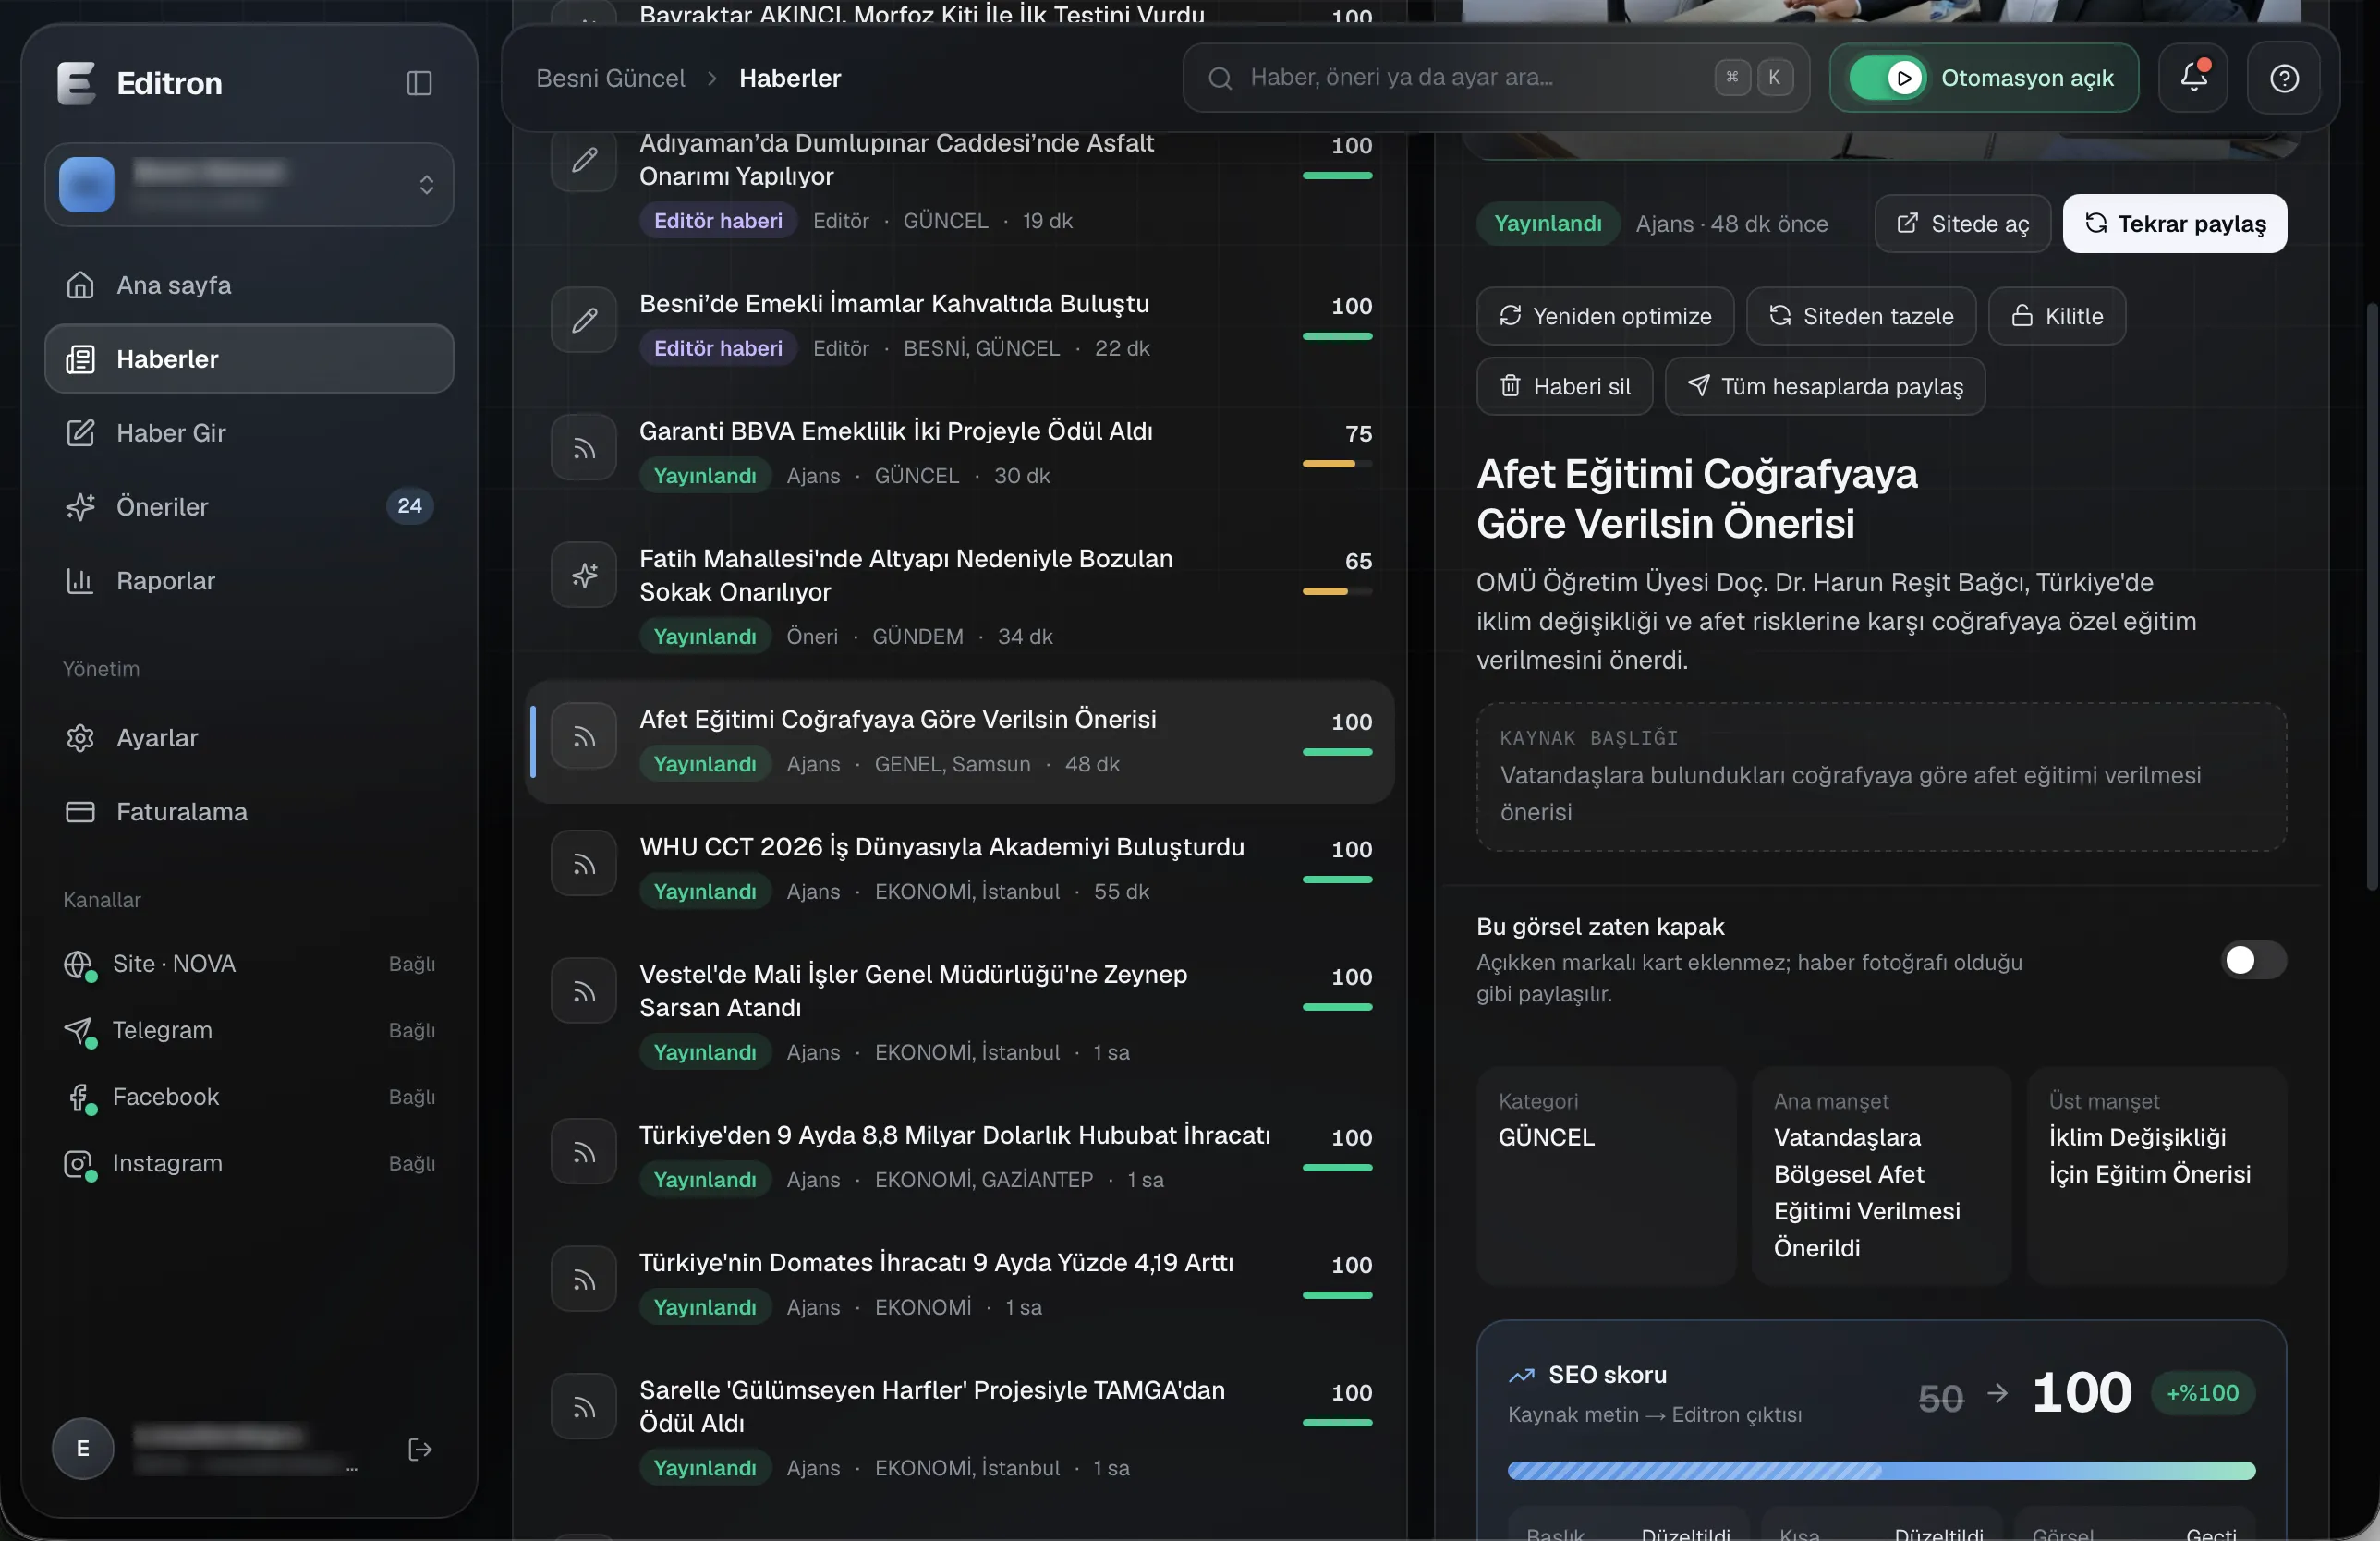Click the Kilitle button
This screenshot has width=2380, height=1541.
click(x=2056, y=316)
